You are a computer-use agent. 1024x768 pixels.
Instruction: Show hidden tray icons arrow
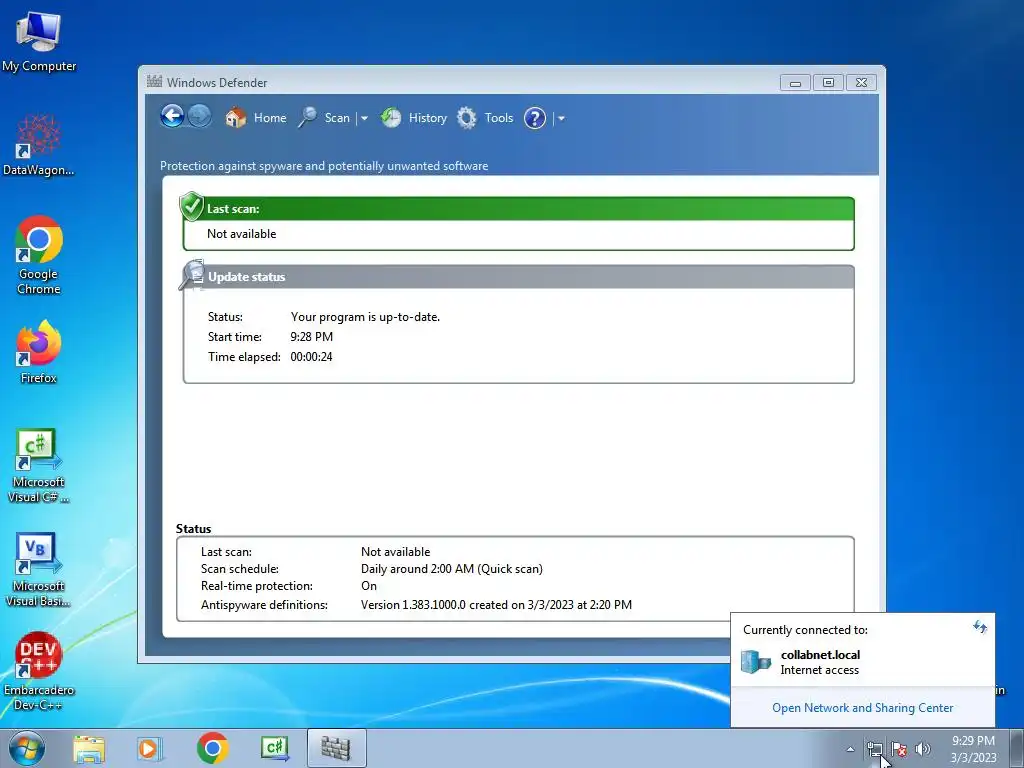coord(850,749)
